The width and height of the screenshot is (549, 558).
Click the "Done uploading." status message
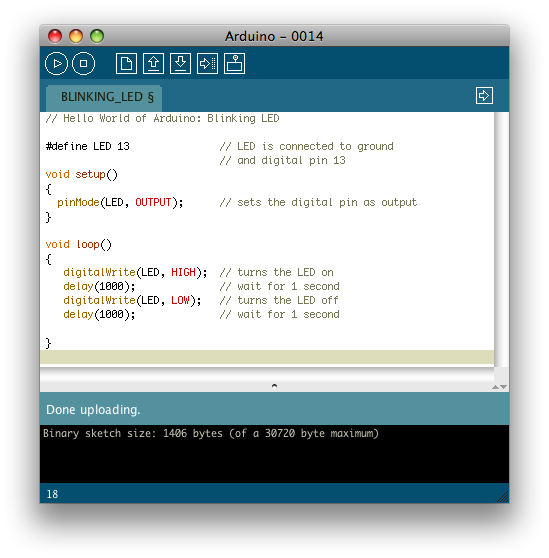pyautogui.click(x=93, y=410)
